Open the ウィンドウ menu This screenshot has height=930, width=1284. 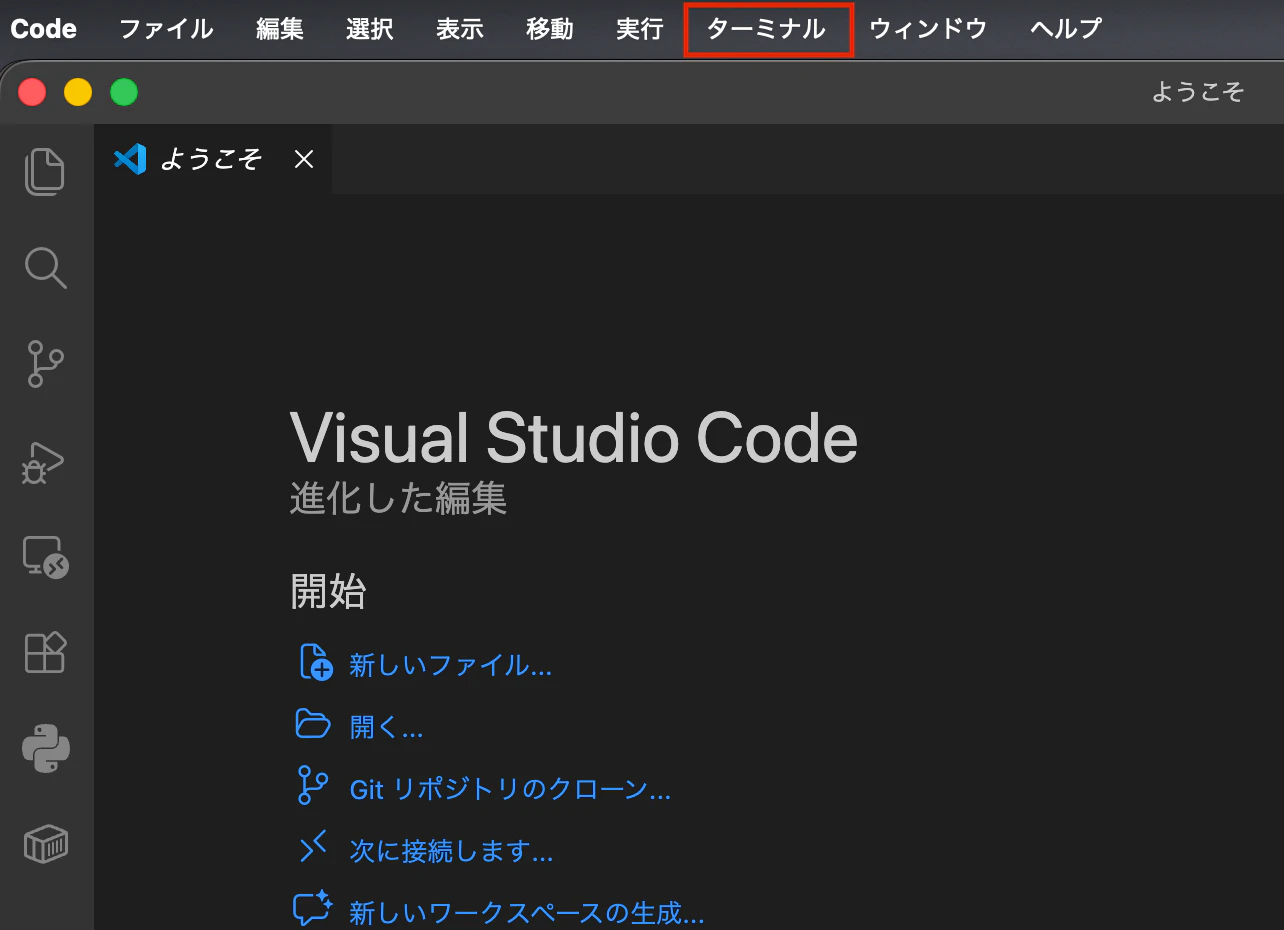pyautogui.click(x=928, y=29)
